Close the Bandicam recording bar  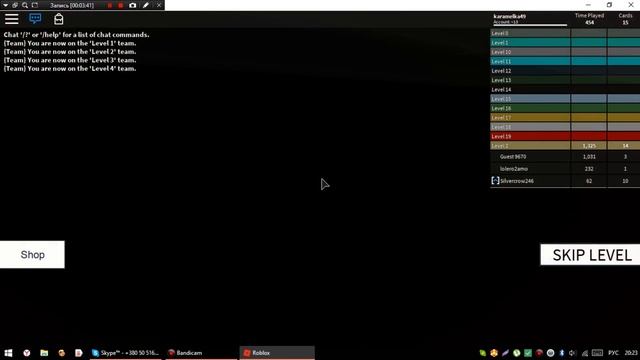[159, 5]
